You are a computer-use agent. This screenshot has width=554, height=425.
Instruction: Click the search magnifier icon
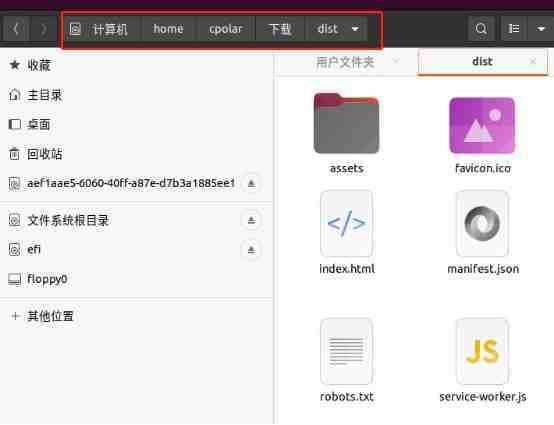tap(481, 29)
